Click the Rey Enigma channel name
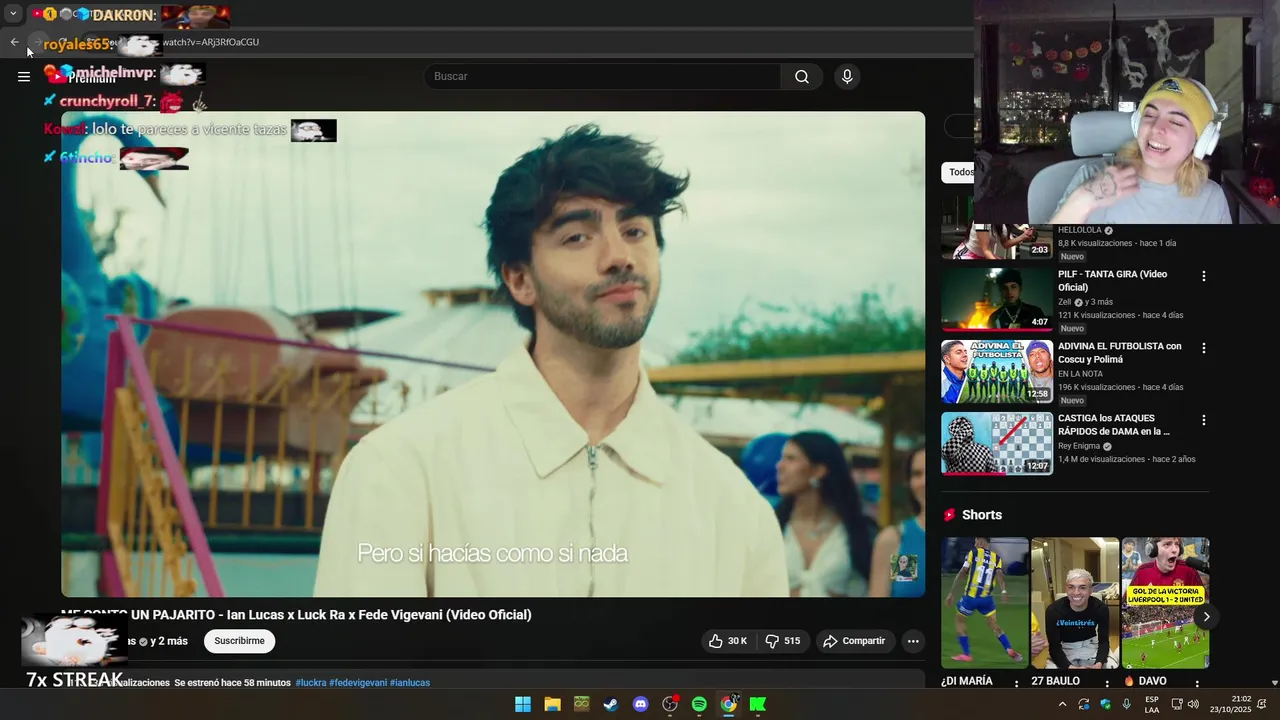1280x720 pixels. pos(1079,446)
